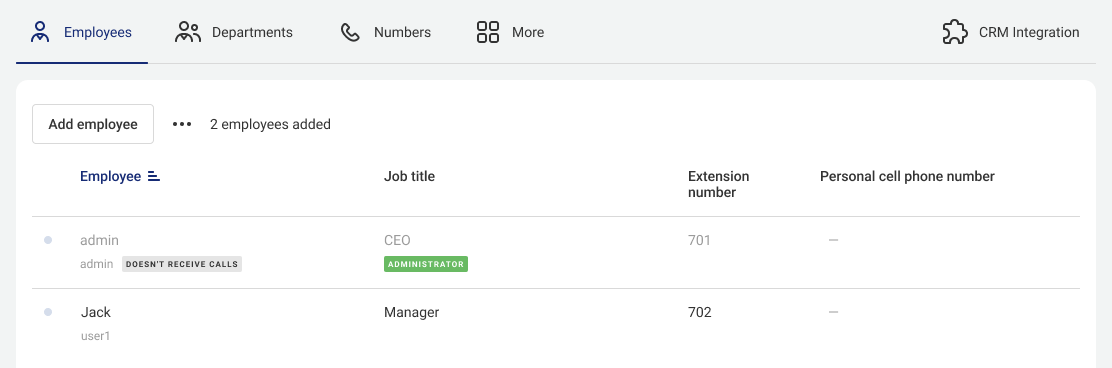
Task: Click the Add employee button
Action: [x=93, y=124]
